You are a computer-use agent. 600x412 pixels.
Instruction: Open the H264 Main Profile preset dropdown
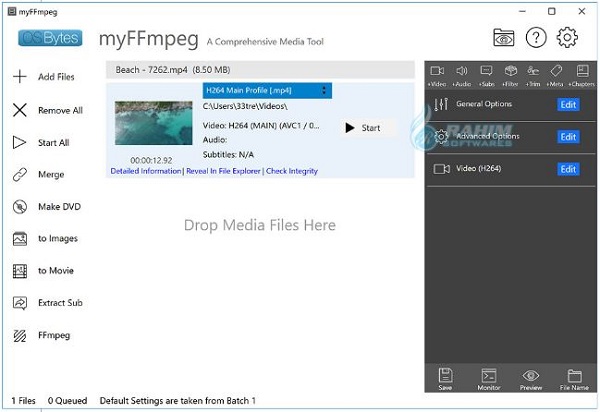pyautogui.click(x=267, y=91)
